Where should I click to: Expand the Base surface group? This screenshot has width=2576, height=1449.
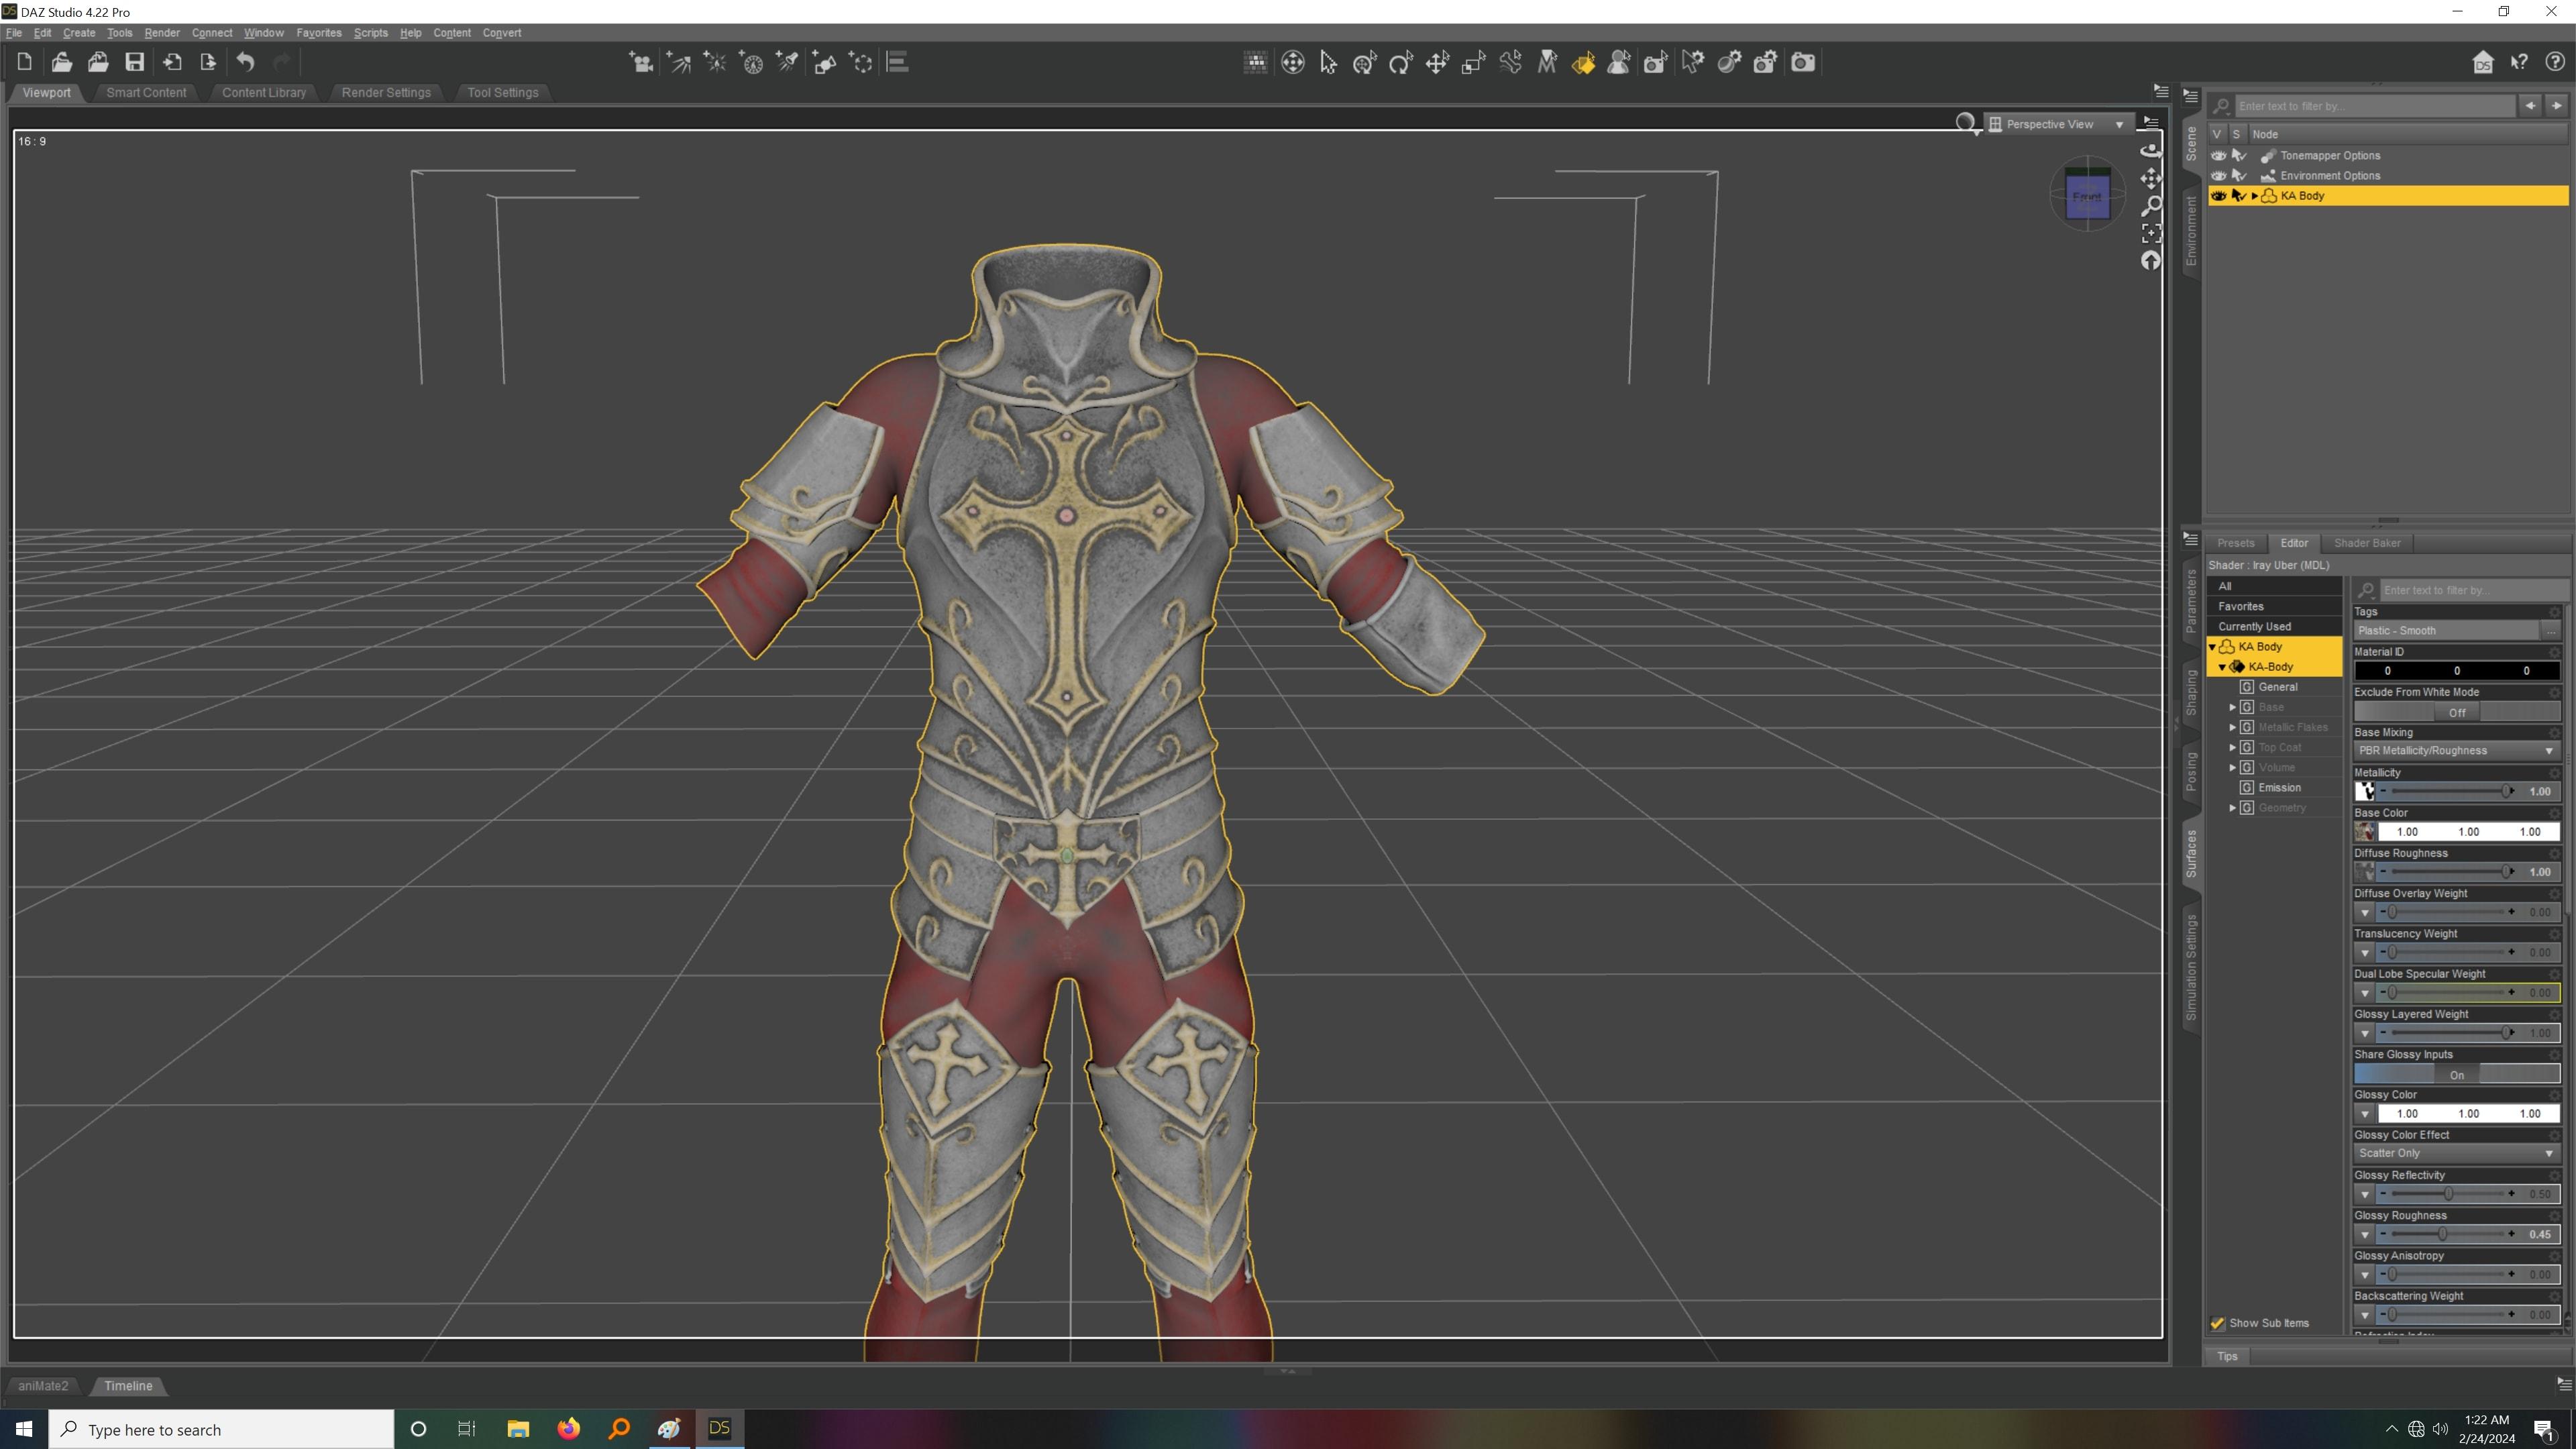pyautogui.click(x=2232, y=707)
